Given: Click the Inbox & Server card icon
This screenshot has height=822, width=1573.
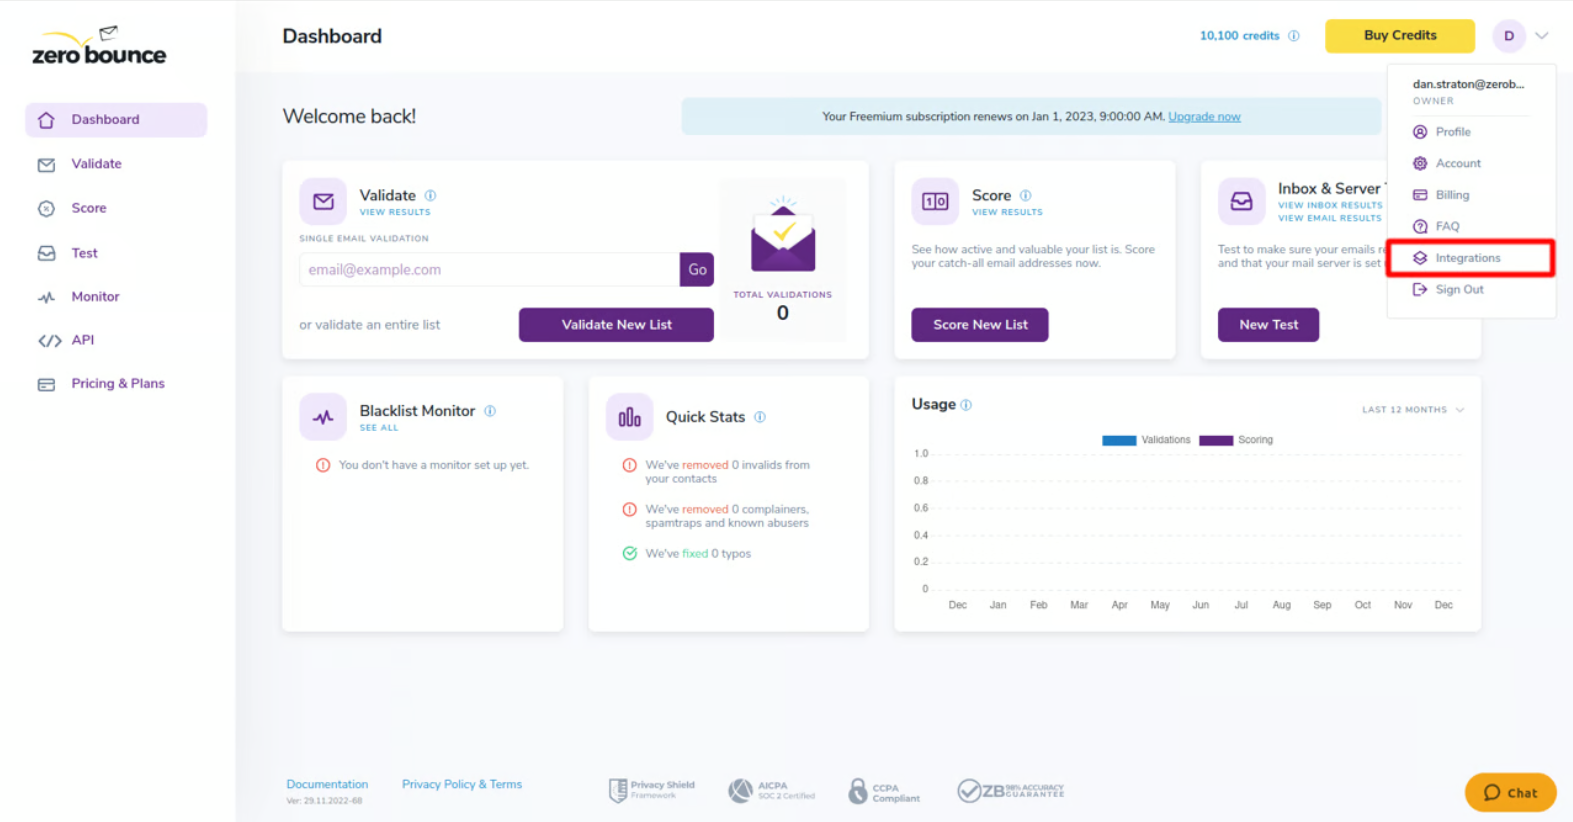Looking at the screenshot, I should pyautogui.click(x=1241, y=201).
